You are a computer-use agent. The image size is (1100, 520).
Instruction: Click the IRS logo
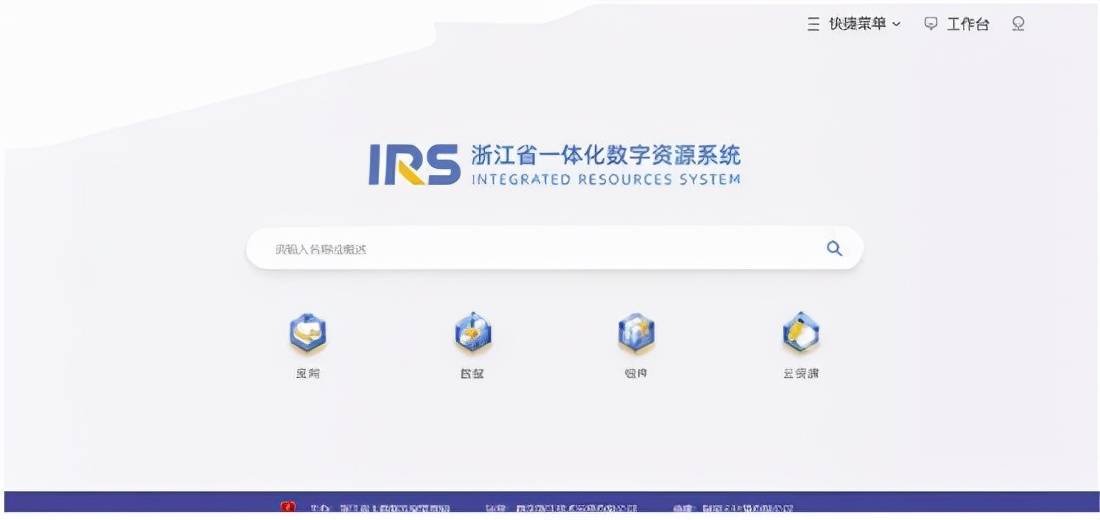[x=414, y=165]
